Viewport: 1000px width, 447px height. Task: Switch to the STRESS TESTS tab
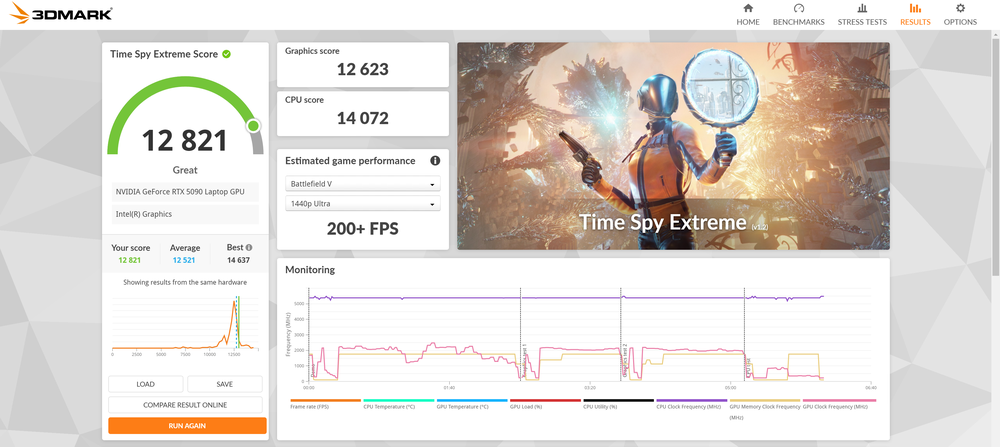point(862,15)
